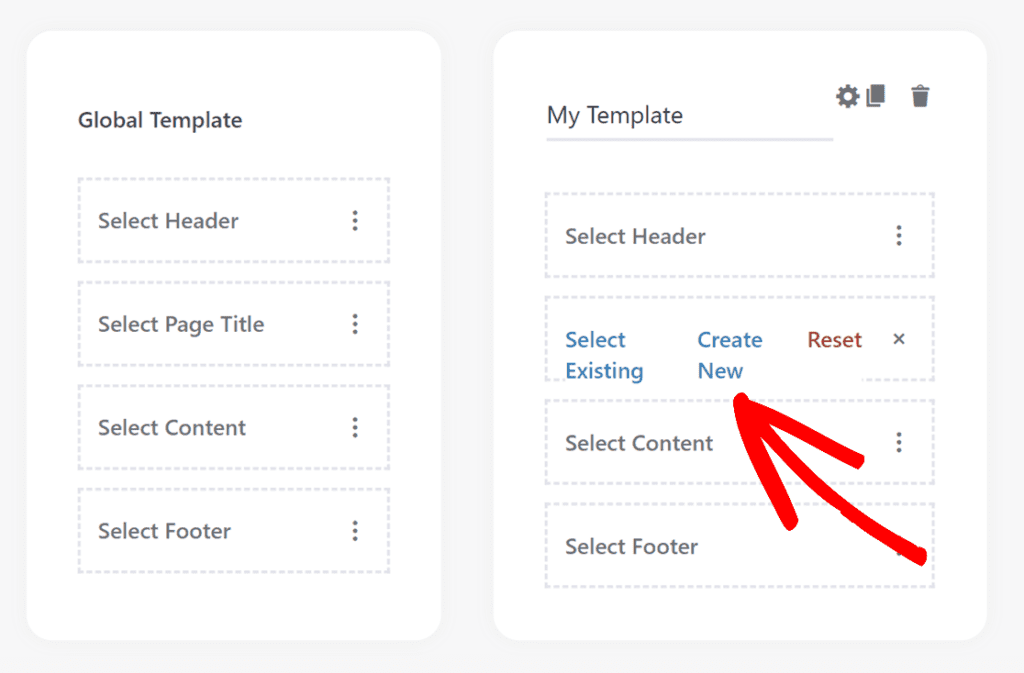Close the slot options with × icon
This screenshot has width=1024, height=673.
899,339
